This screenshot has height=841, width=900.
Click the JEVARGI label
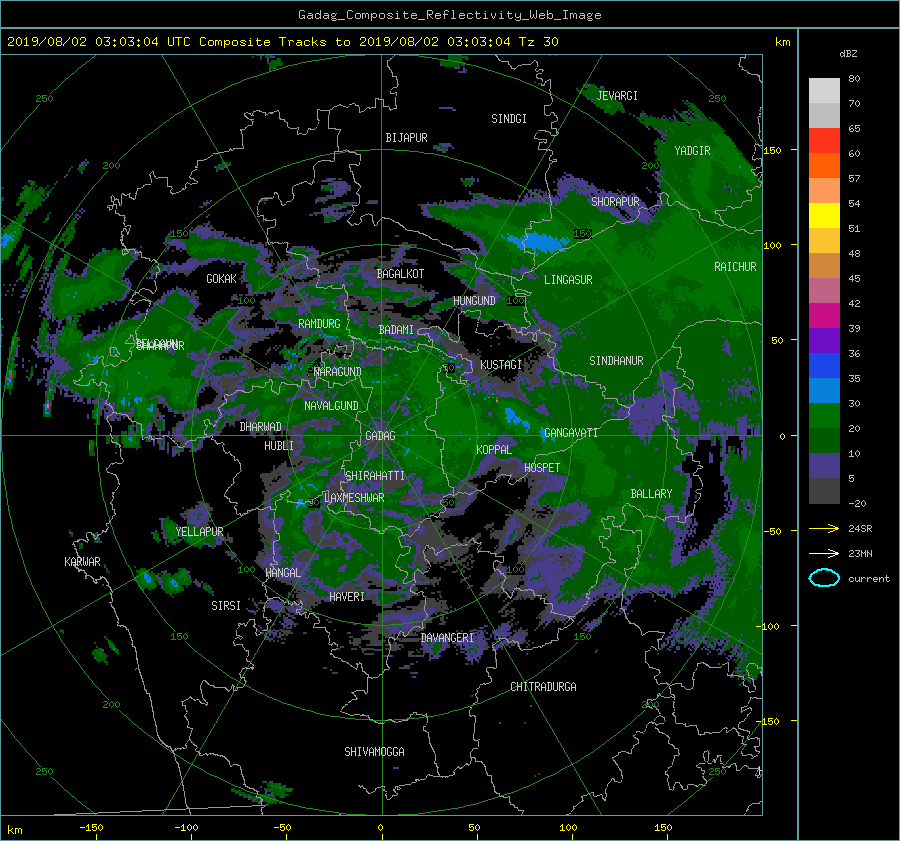coord(617,96)
